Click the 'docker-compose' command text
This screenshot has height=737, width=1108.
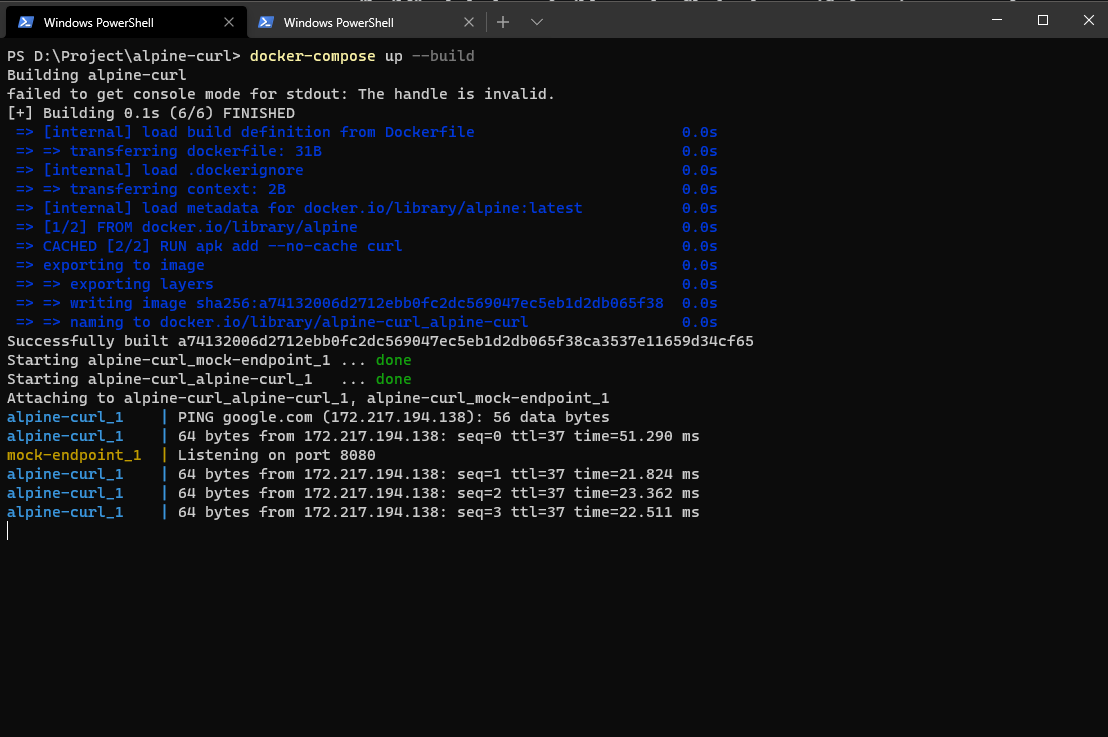click(x=312, y=56)
